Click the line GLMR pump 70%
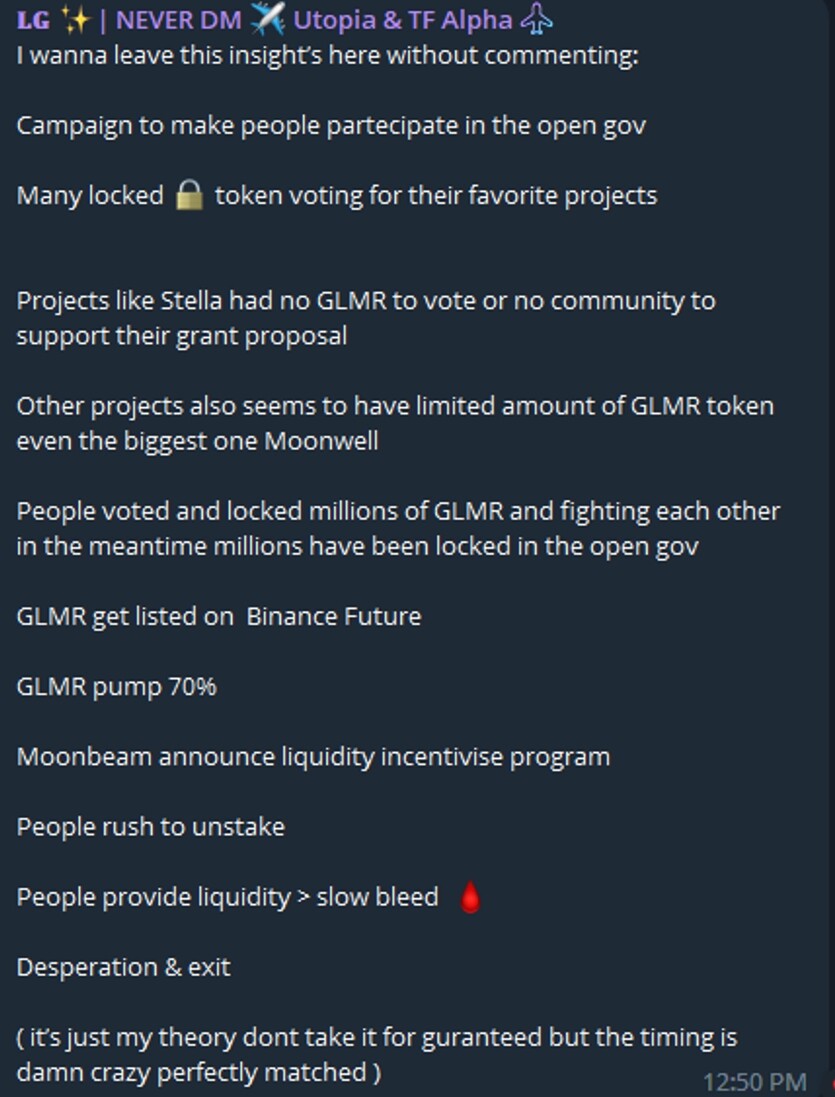 (x=116, y=687)
